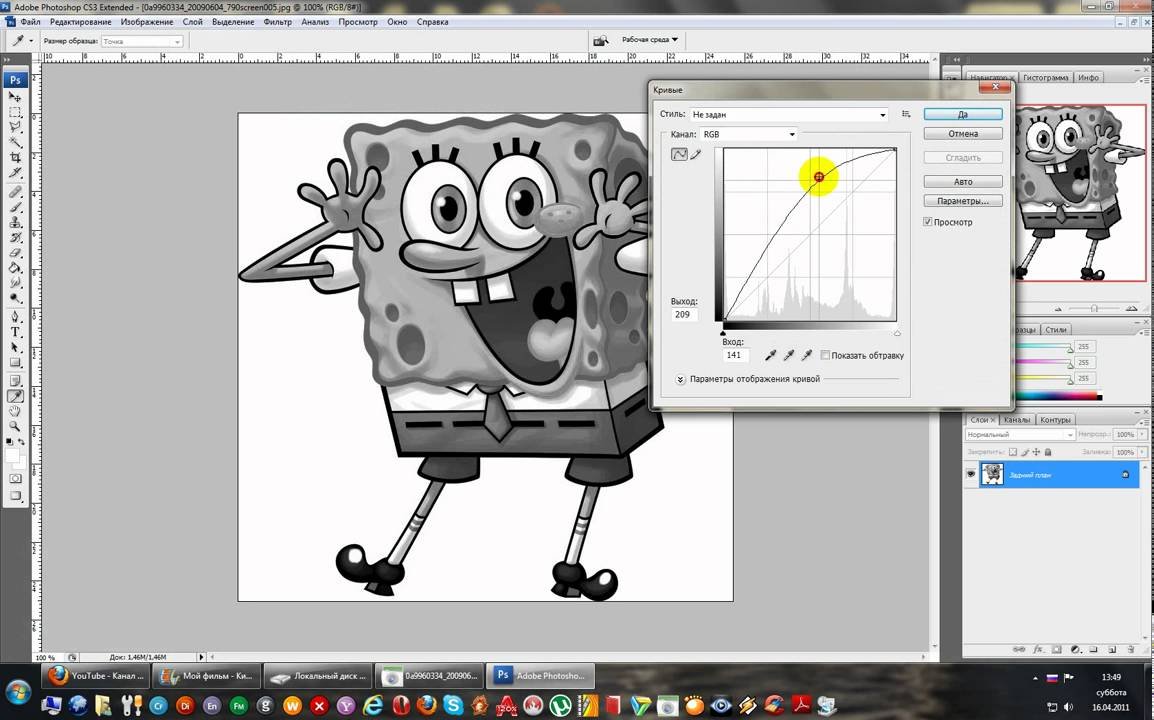Toggle the Просмотр preview checkbox
This screenshot has width=1154, height=720.
[927, 222]
